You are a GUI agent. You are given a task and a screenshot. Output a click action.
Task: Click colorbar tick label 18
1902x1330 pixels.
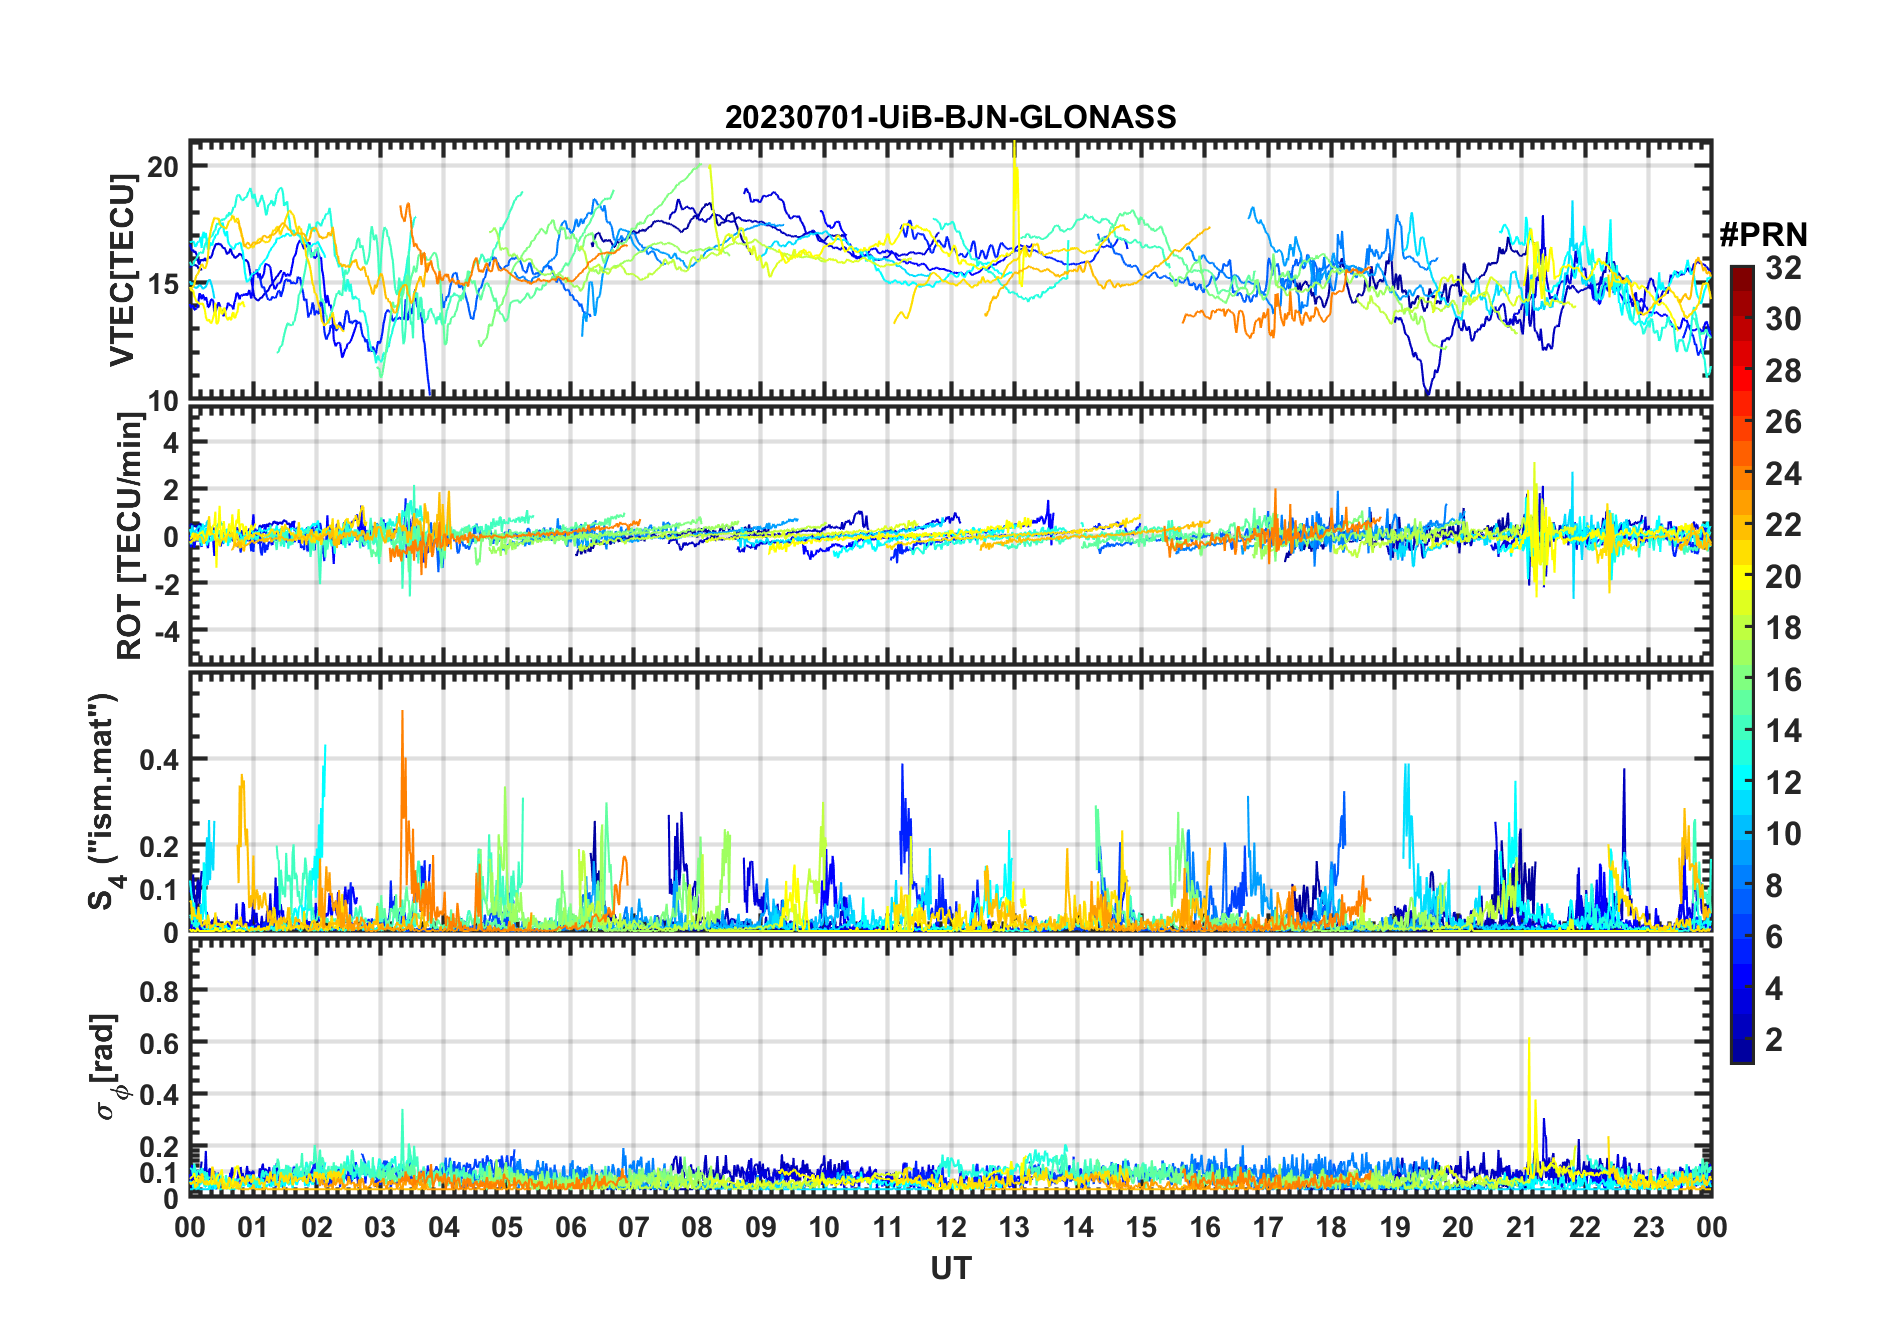(x=1783, y=627)
